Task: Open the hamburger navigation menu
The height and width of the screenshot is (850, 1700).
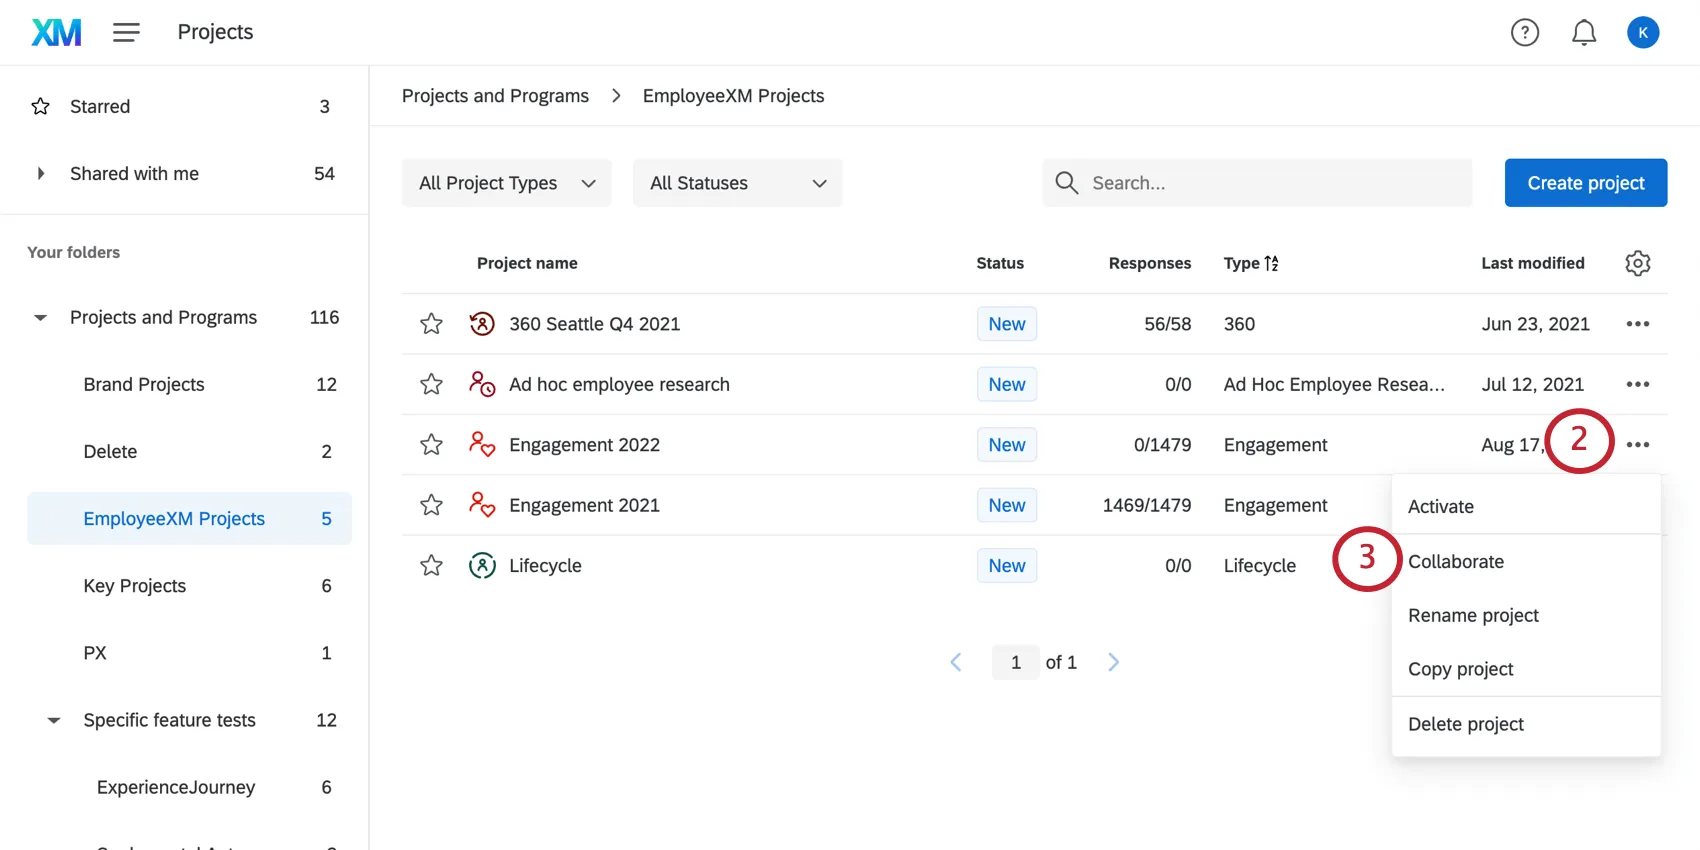Action: pyautogui.click(x=126, y=32)
